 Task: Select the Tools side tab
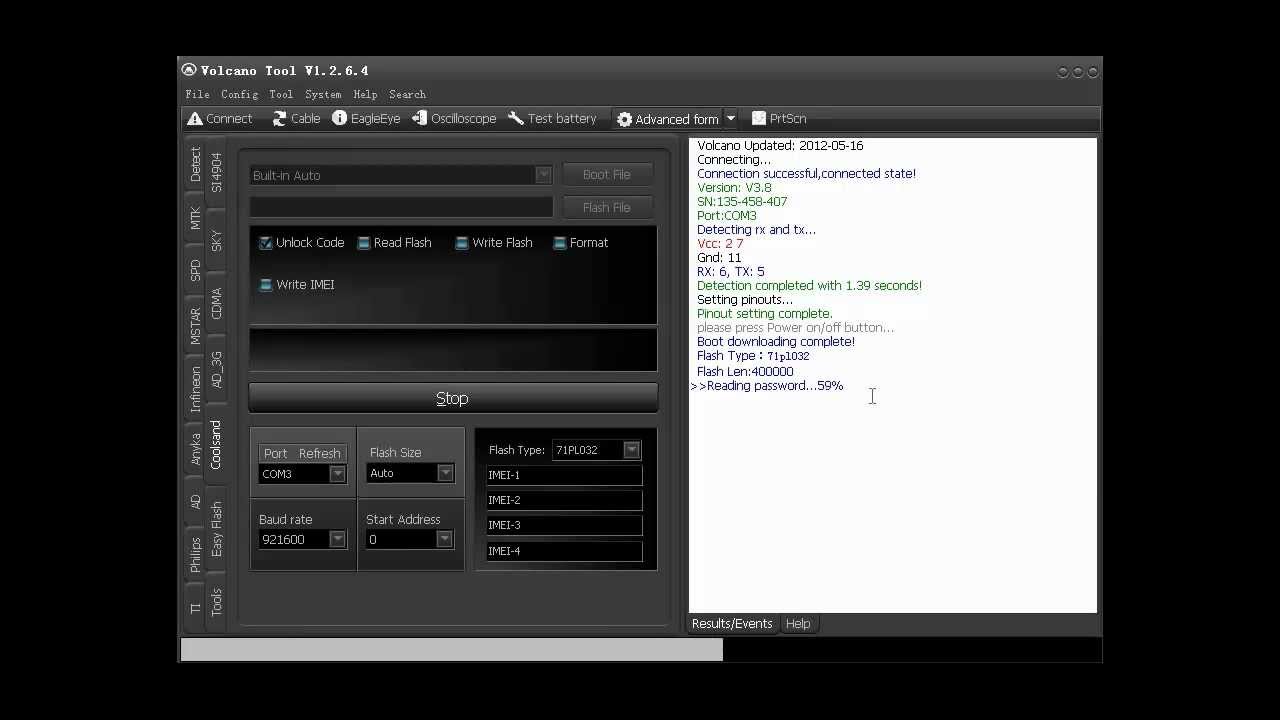[x=217, y=602]
